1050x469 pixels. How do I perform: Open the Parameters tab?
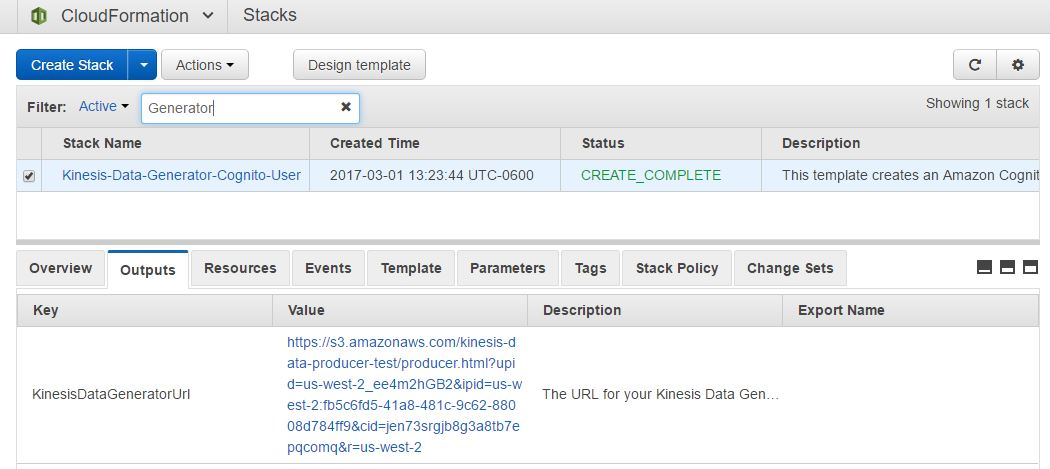(508, 269)
